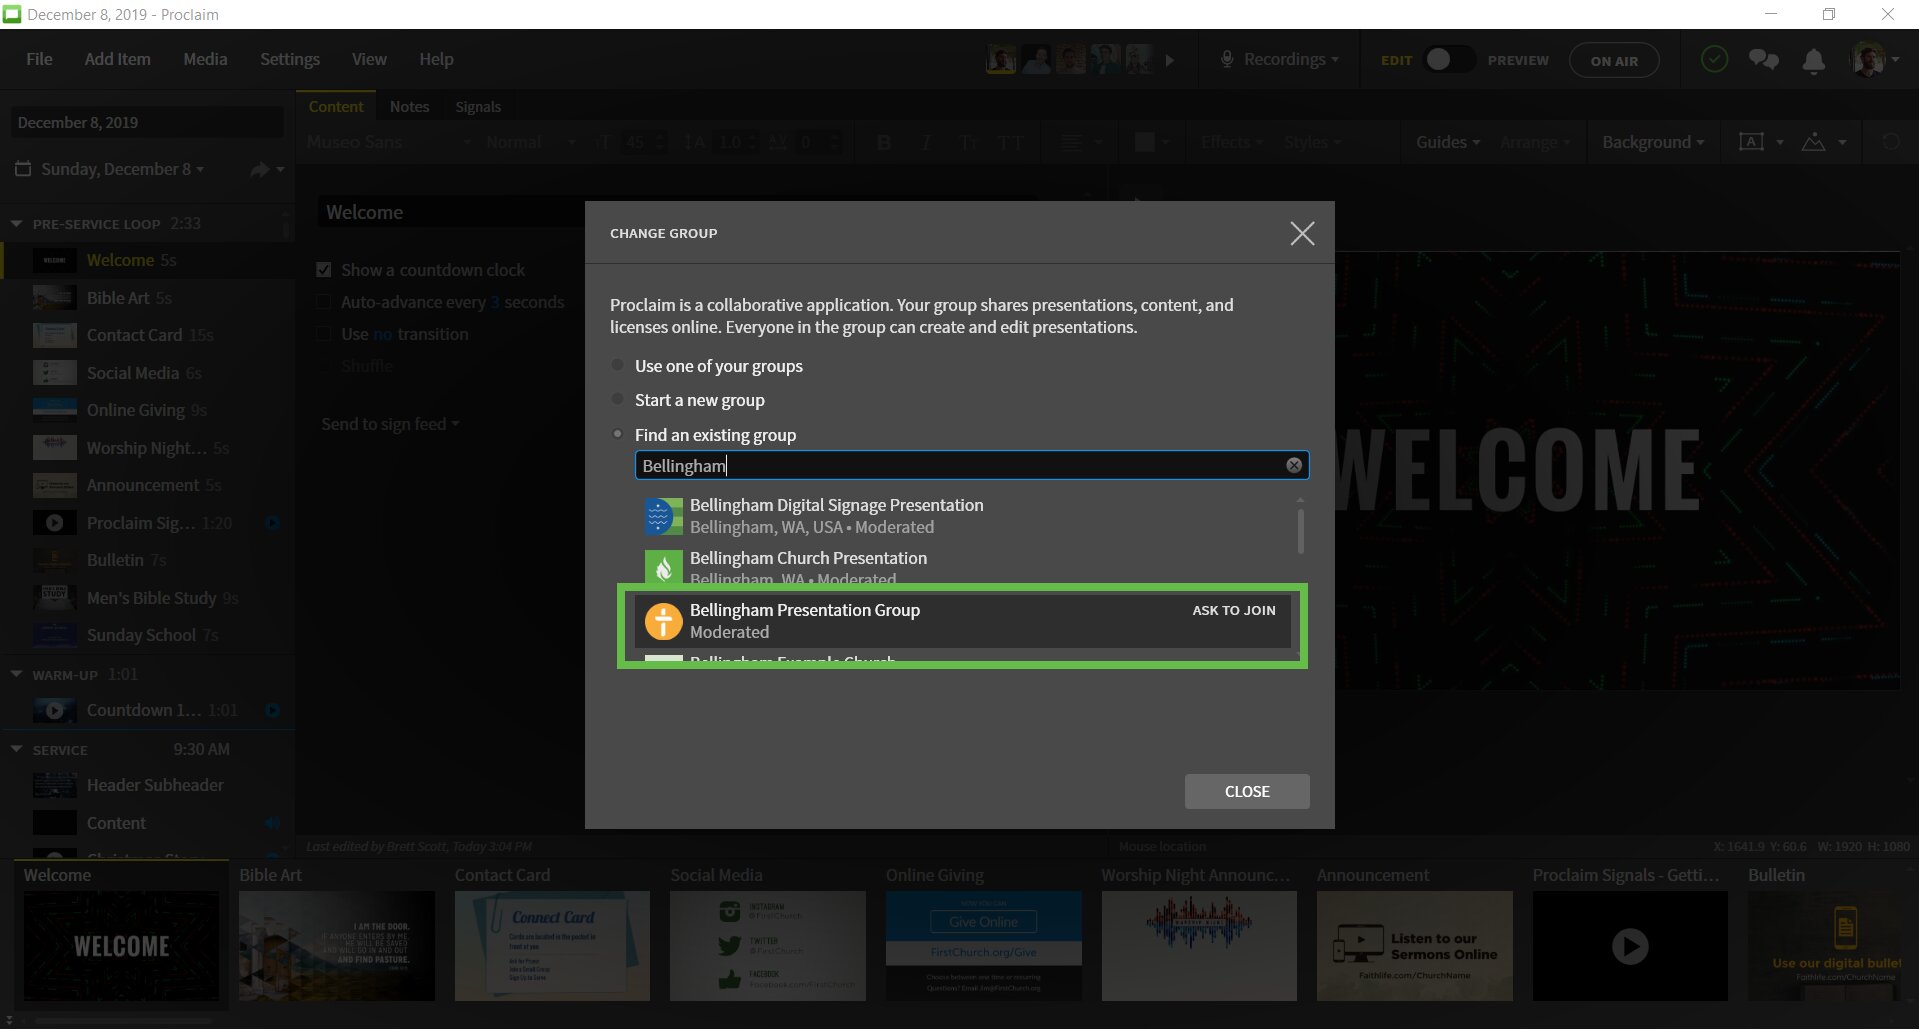This screenshot has width=1919, height=1029.
Task: Clear the group search field
Action: pos(1294,465)
